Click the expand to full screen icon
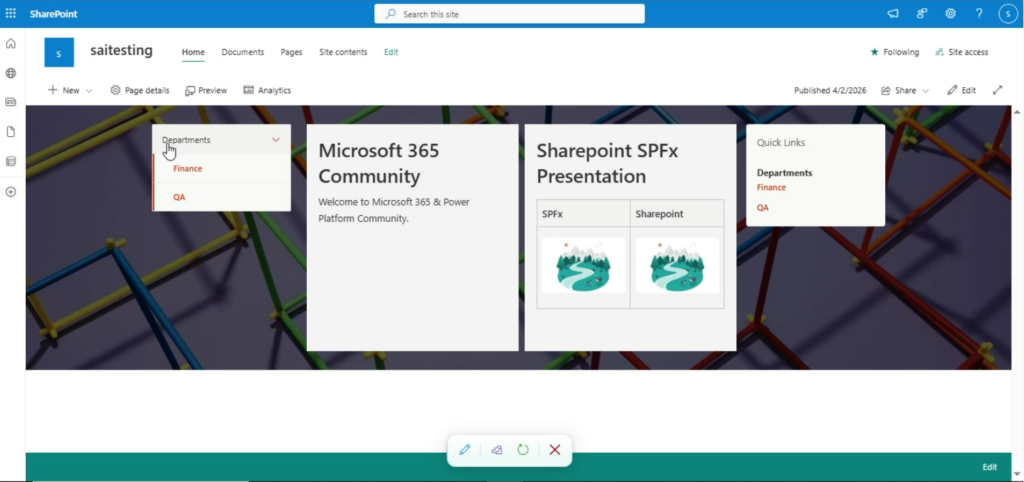Image resolution: width=1024 pixels, height=482 pixels. click(997, 90)
